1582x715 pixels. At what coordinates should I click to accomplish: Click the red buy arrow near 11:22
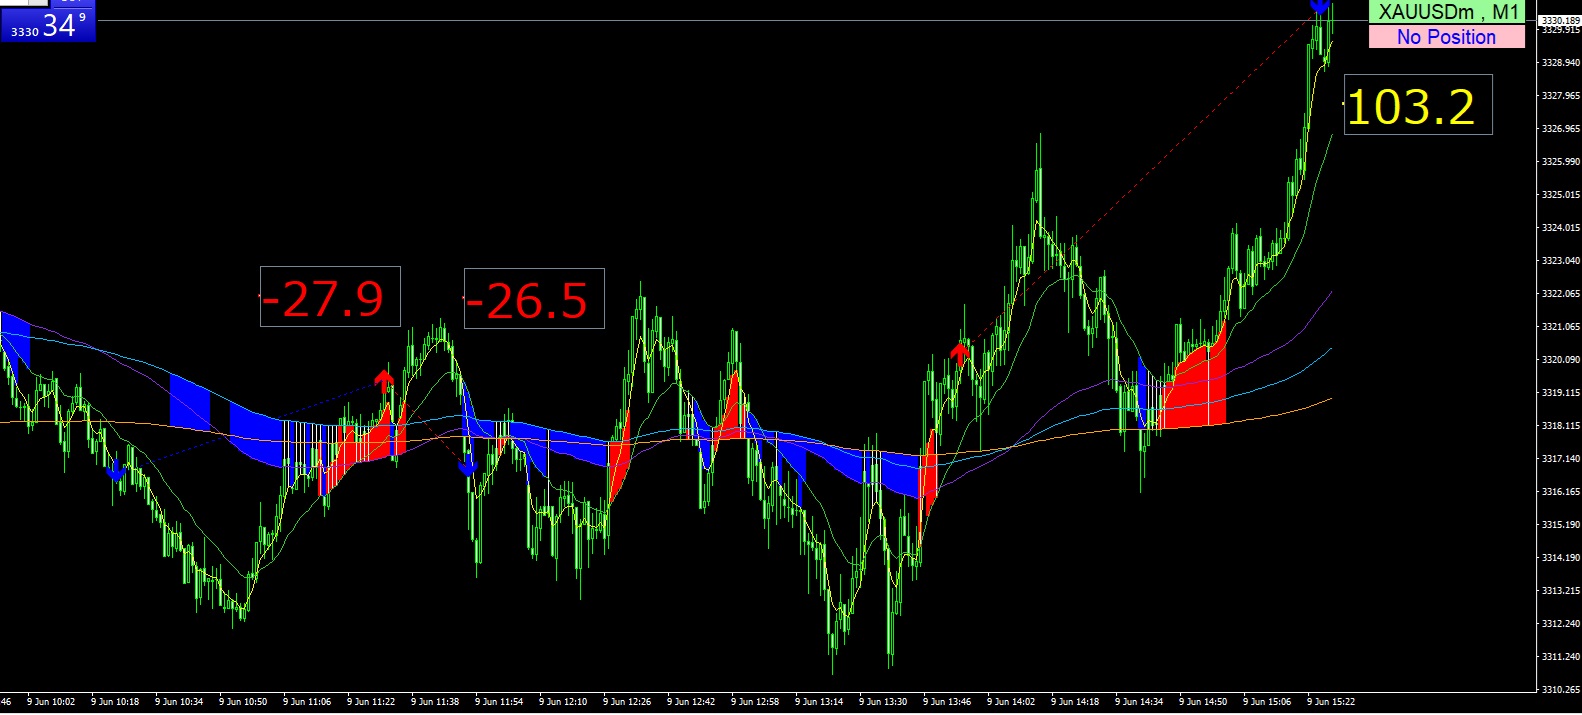point(384,379)
